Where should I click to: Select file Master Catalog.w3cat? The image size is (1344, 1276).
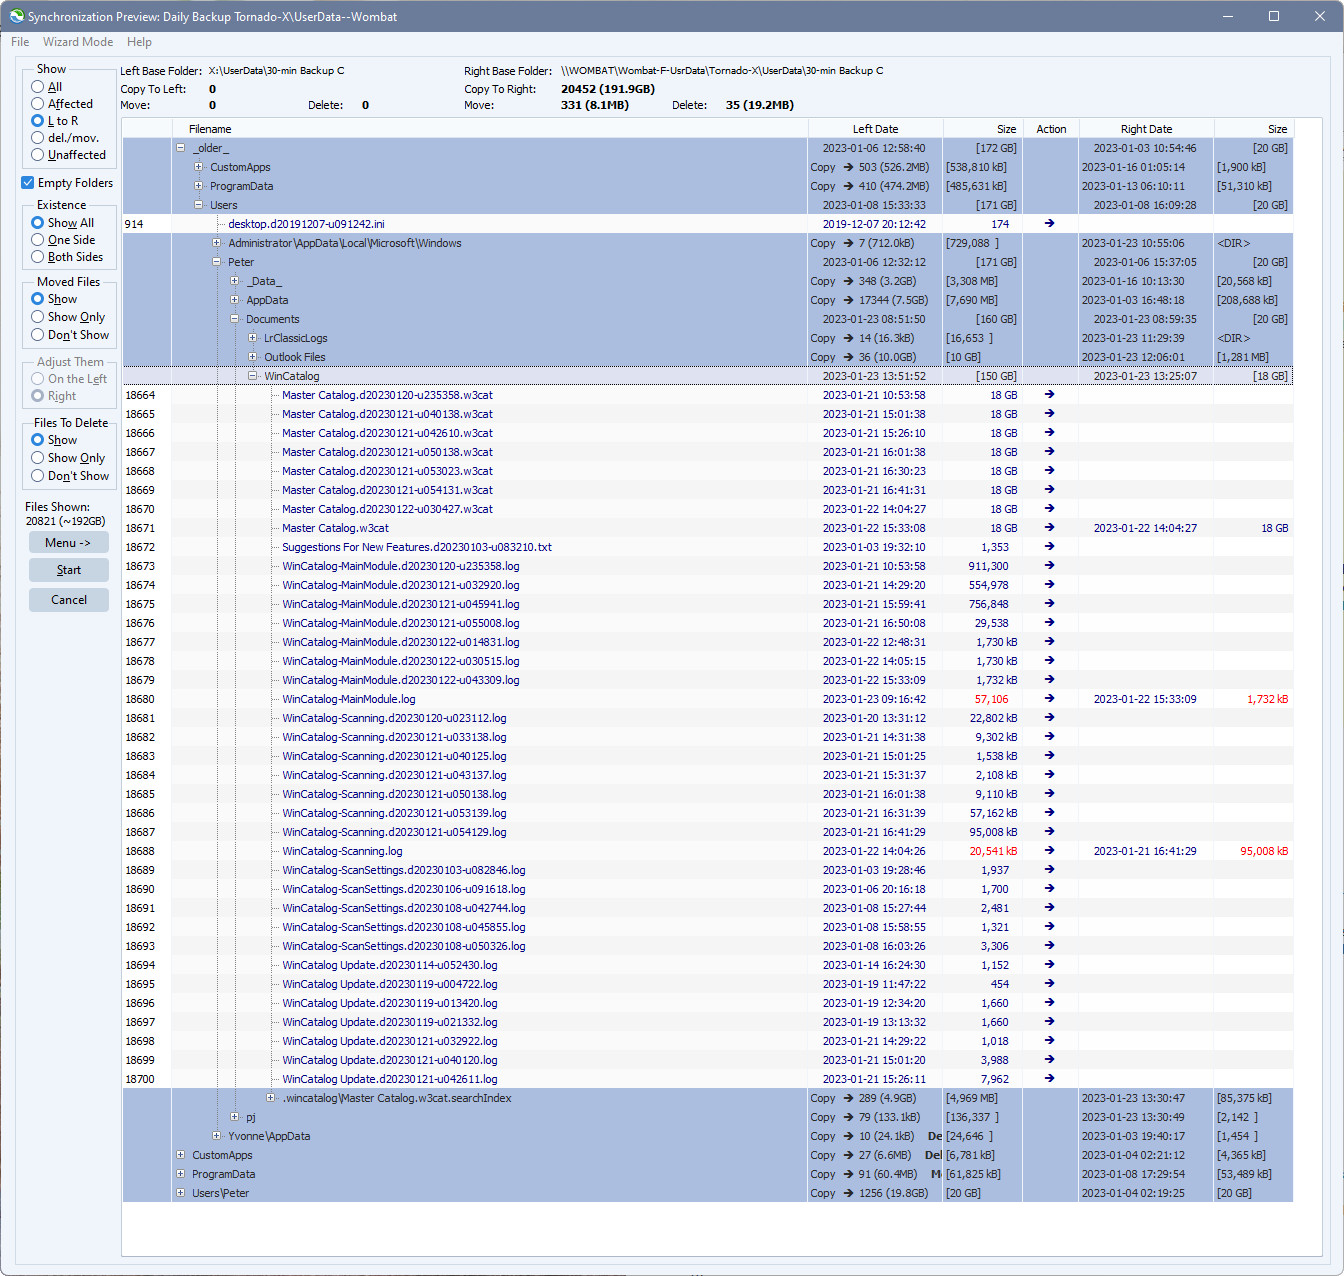335,528
